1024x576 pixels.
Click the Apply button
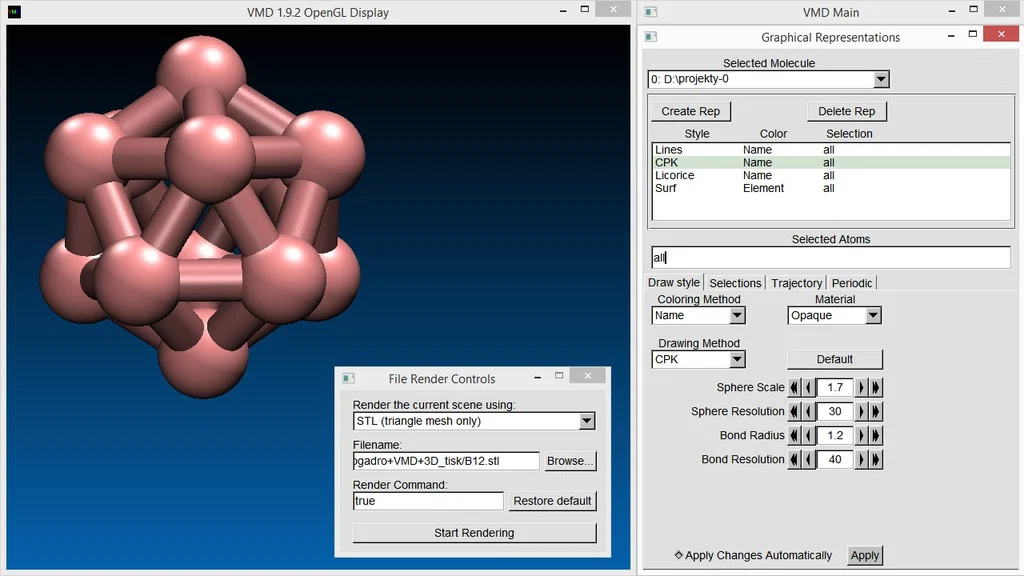point(865,555)
